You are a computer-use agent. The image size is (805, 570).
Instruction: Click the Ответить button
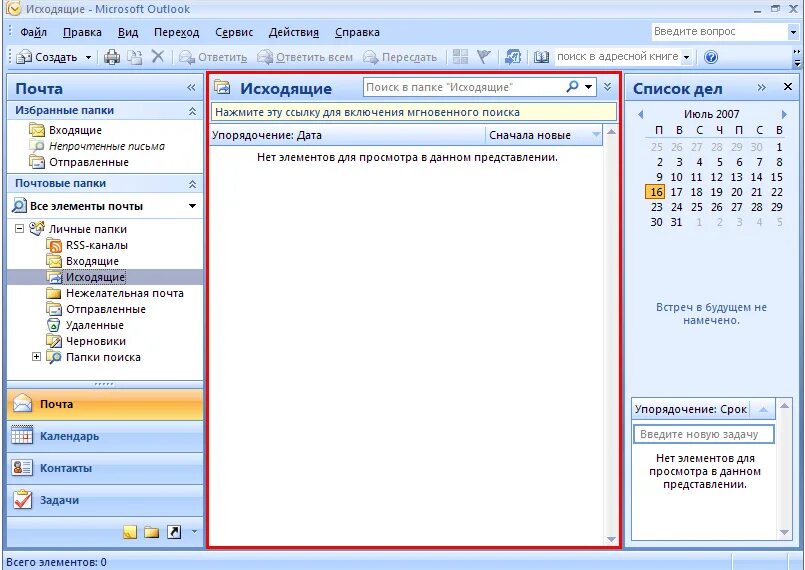point(213,57)
